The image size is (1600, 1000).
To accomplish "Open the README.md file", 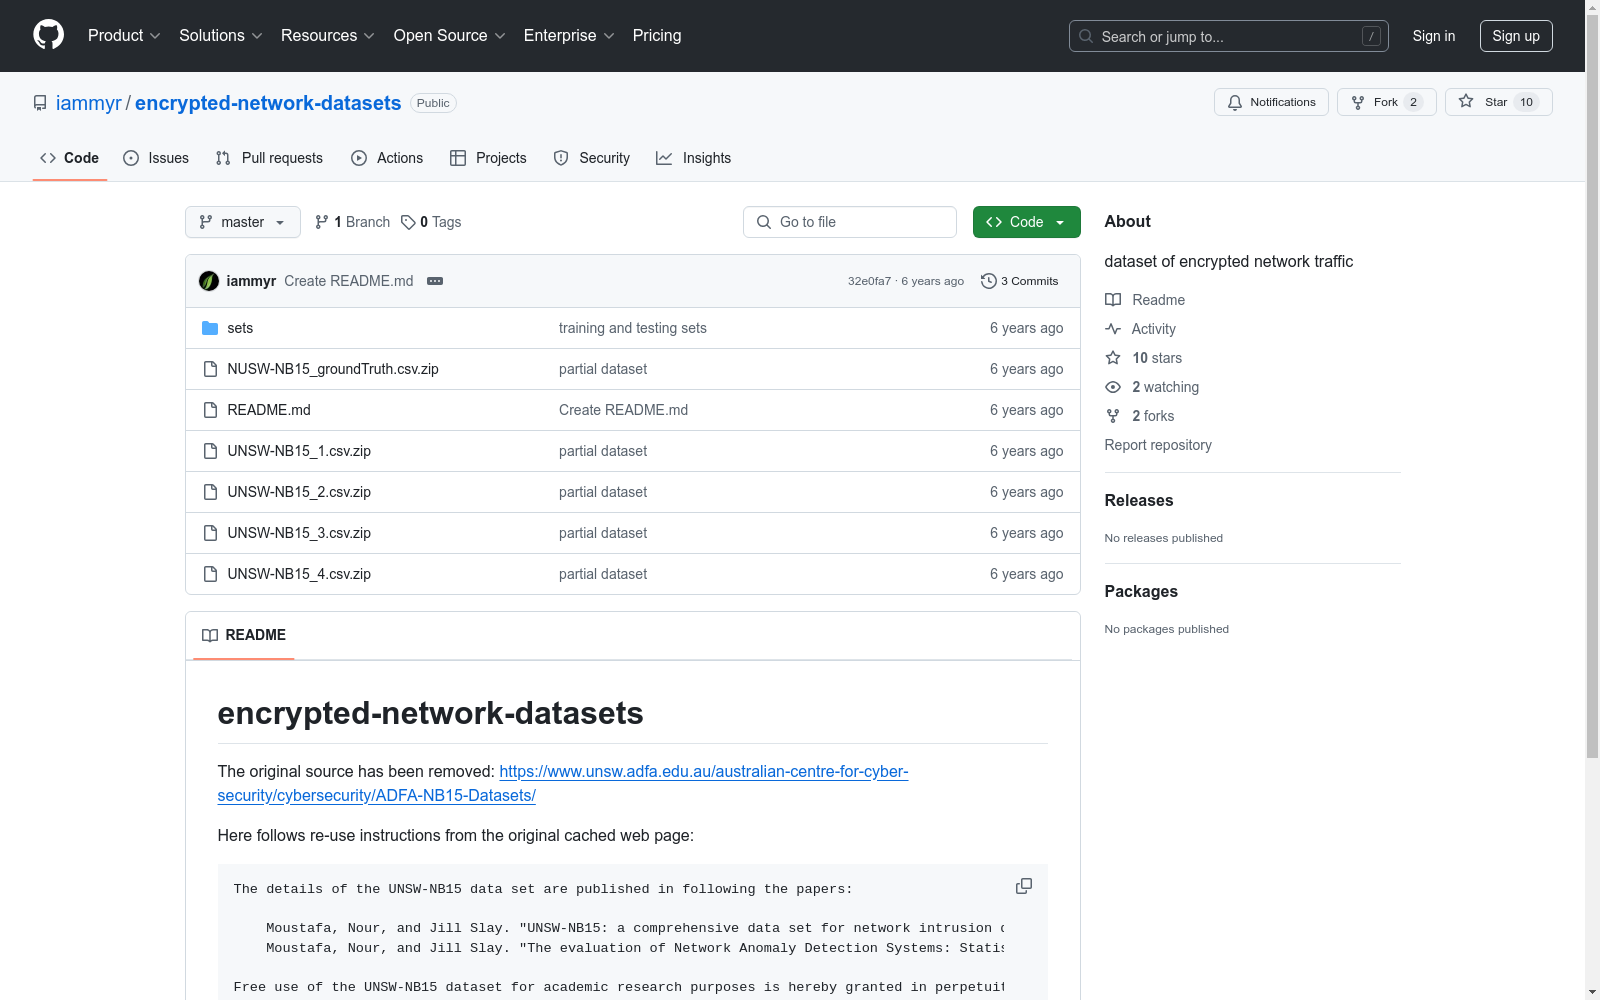I will pos(269,410).
